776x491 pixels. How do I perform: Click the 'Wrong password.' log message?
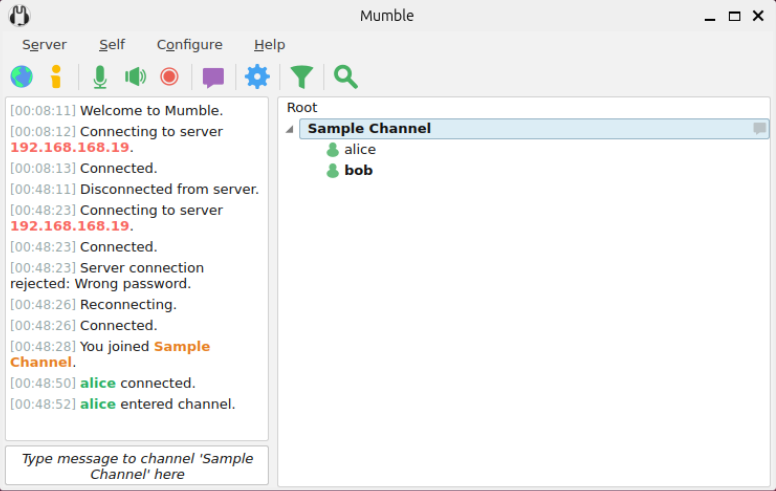(x=132, y=284)
